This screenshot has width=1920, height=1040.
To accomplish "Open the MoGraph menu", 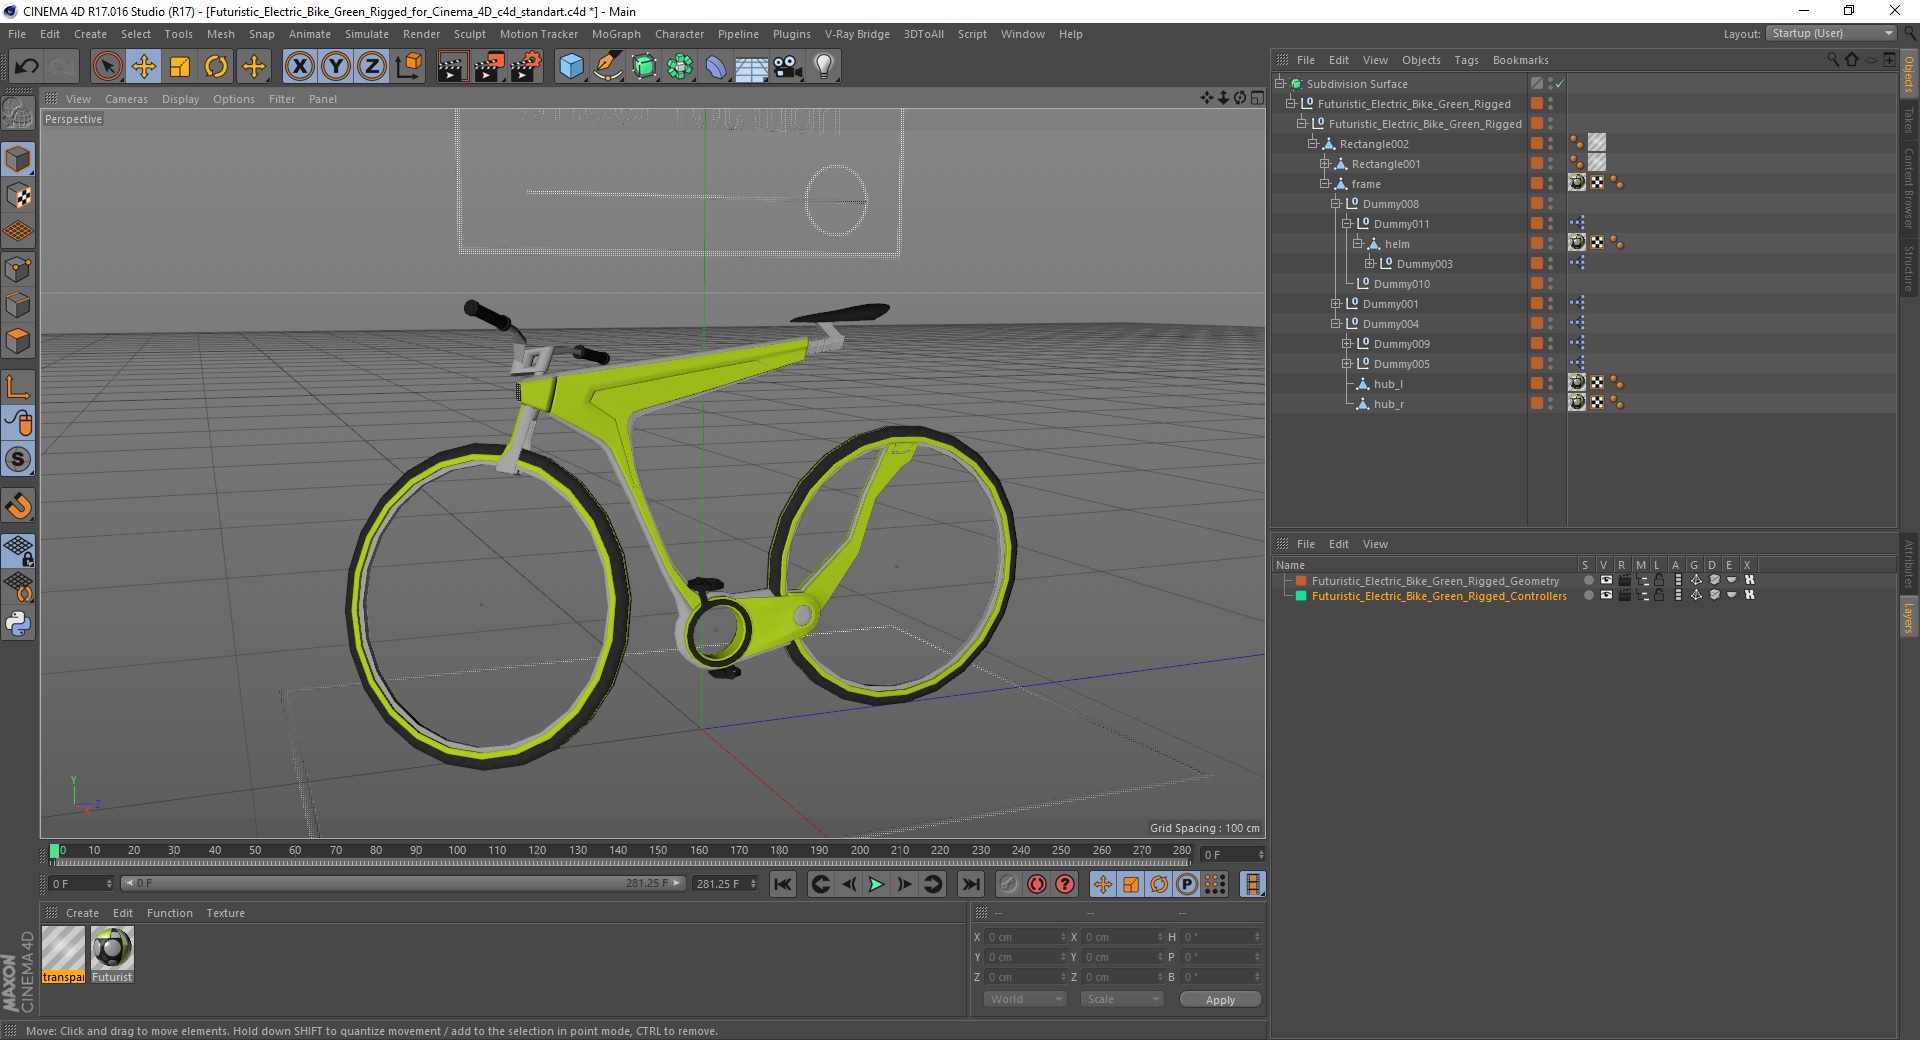I will point(616,34).
